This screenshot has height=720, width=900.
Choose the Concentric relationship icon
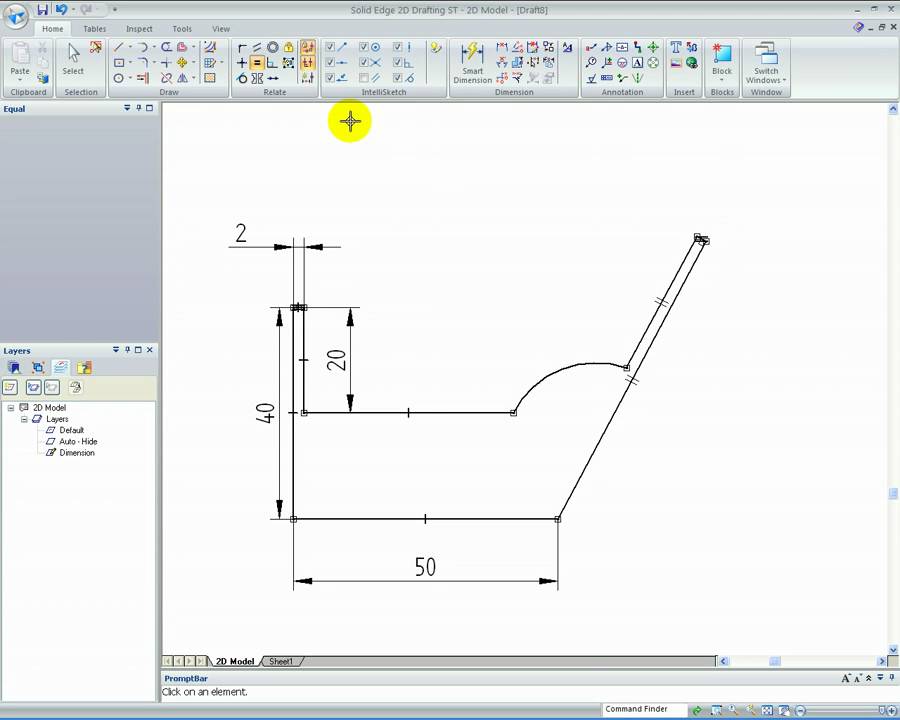[x=273, y=47]
